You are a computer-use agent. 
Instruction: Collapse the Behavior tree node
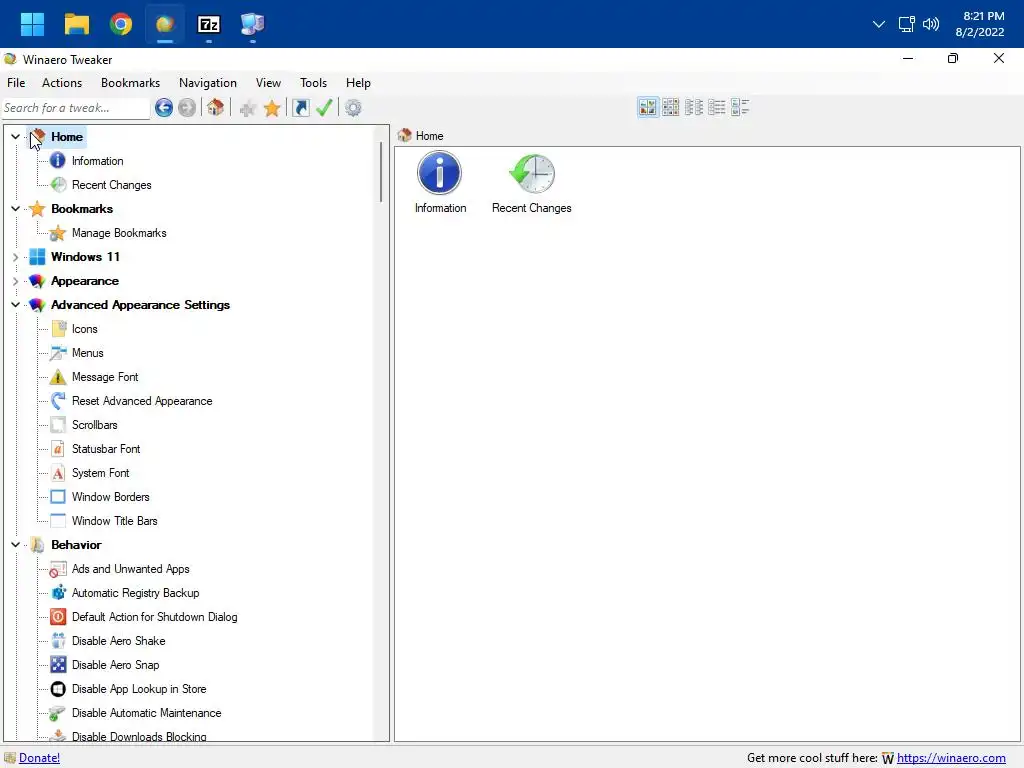[15, 545]
